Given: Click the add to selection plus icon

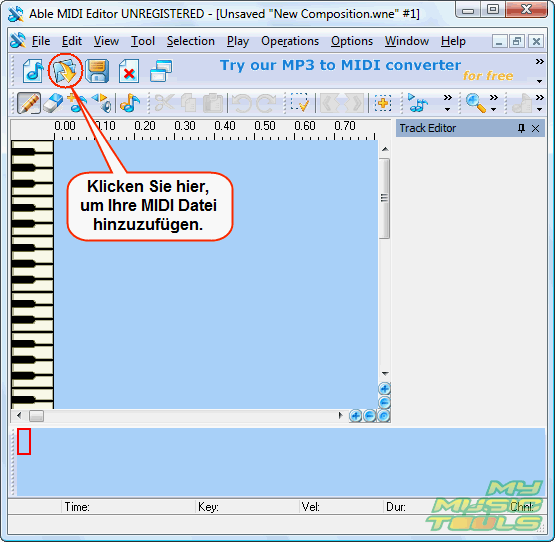Looking at the screenshot, I should point(383,103).
